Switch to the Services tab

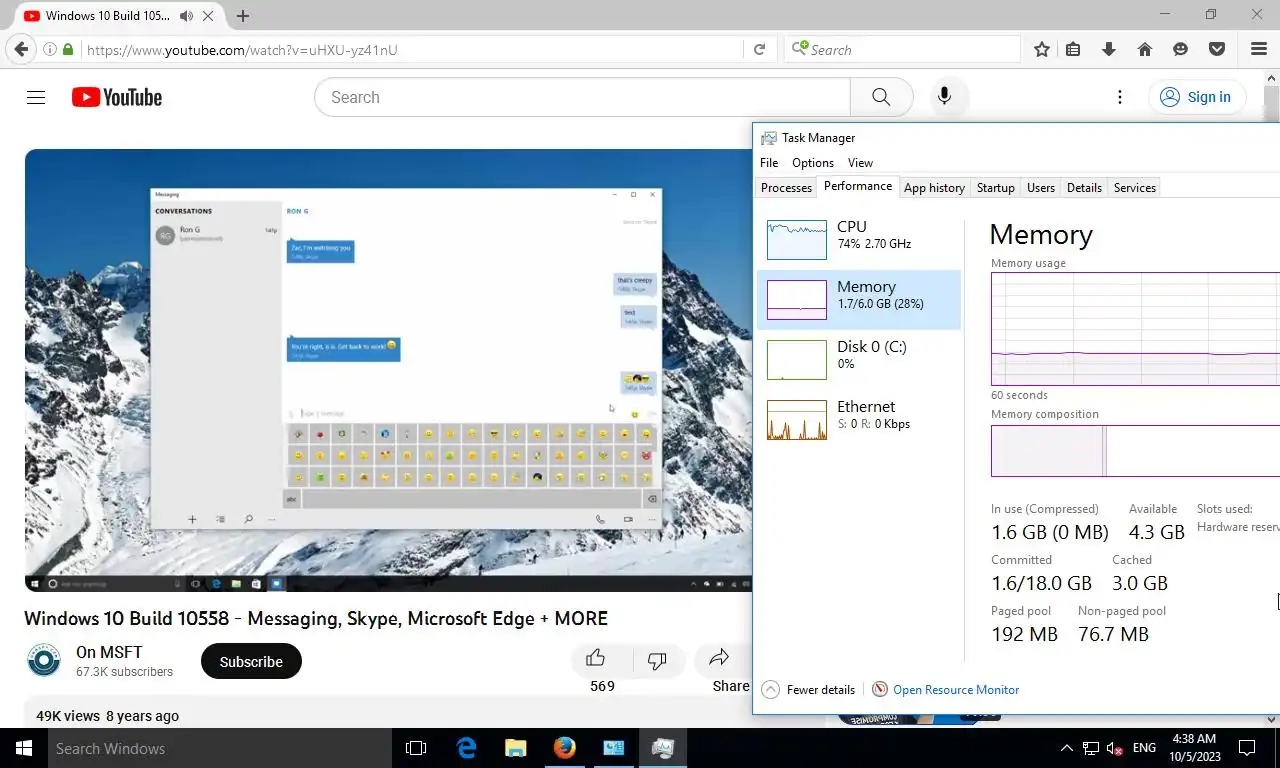coord(1135,187)
